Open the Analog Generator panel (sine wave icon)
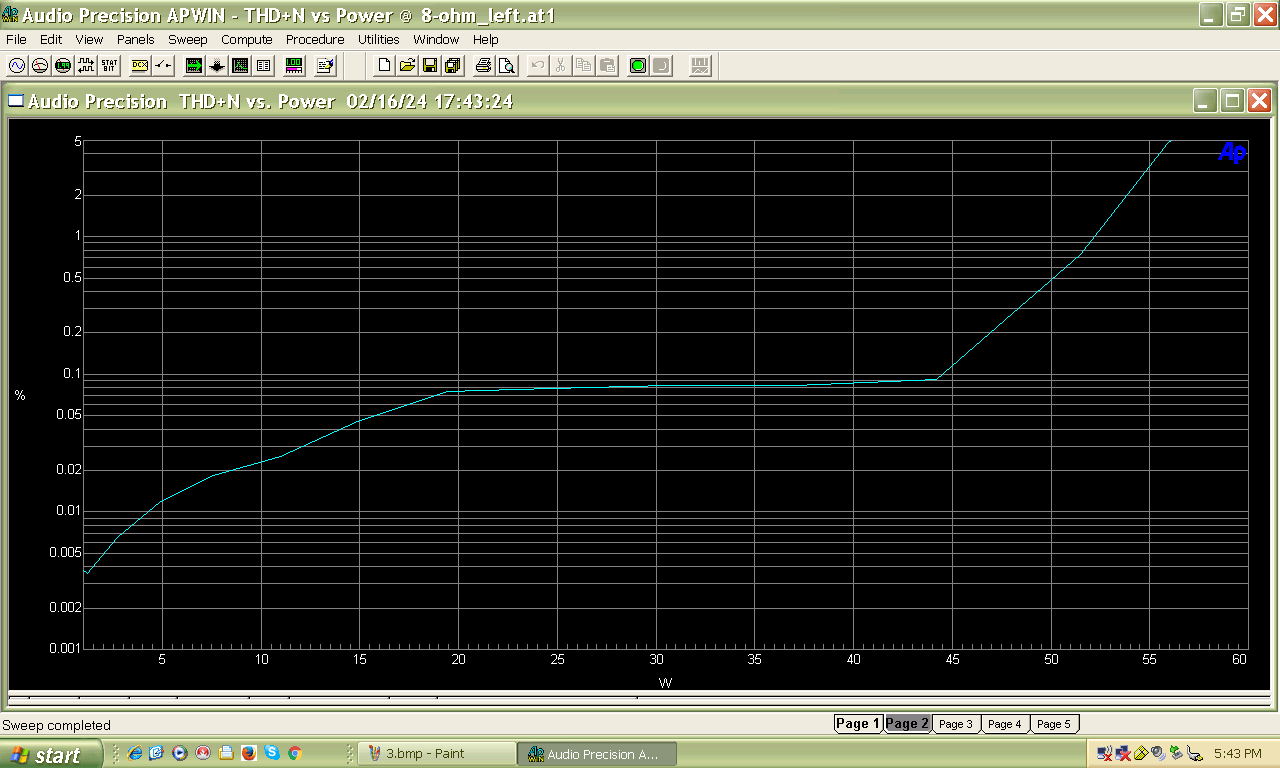 point(17,66)
